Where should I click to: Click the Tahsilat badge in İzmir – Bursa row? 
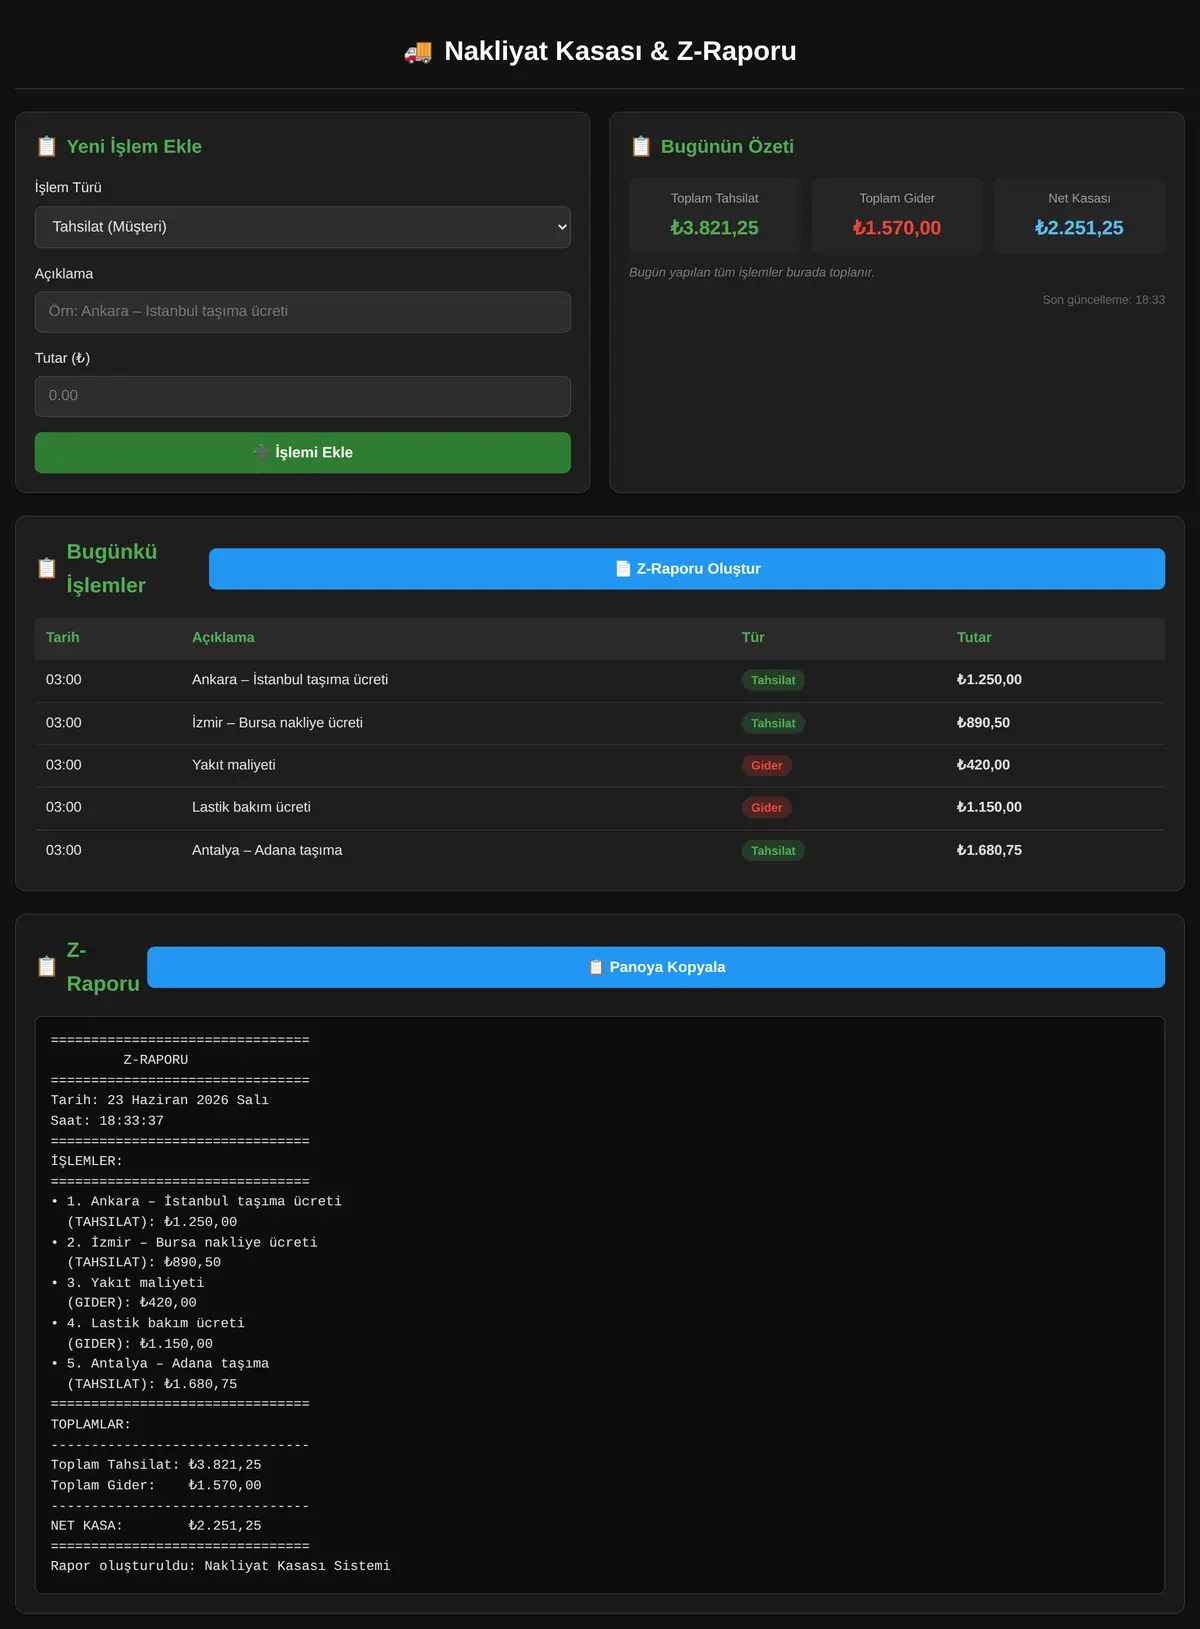[x=773, y=724]
